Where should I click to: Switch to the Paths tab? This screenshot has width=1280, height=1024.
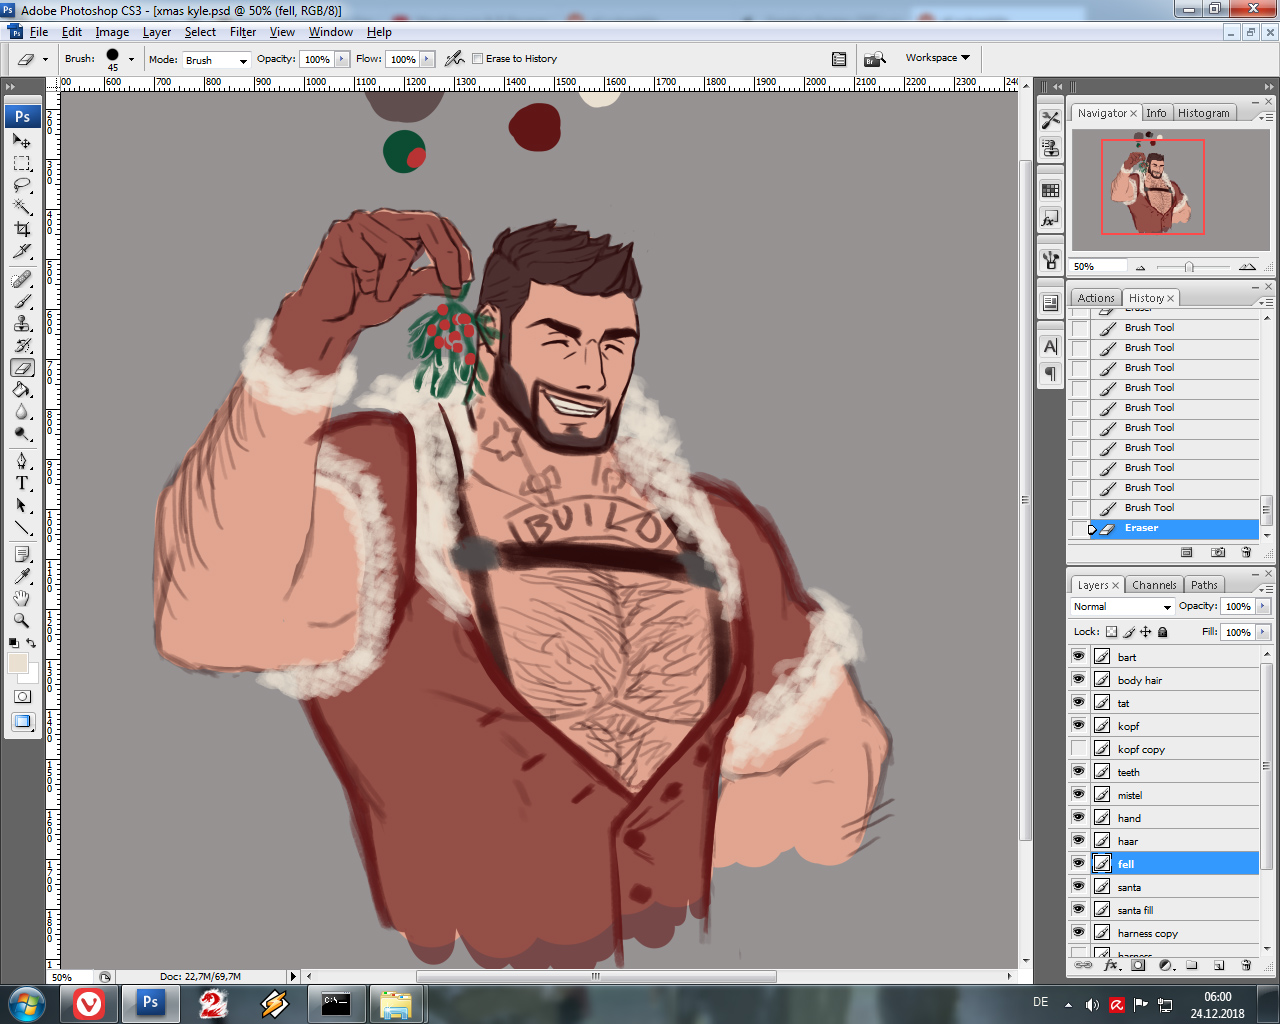coord(1204,585)
